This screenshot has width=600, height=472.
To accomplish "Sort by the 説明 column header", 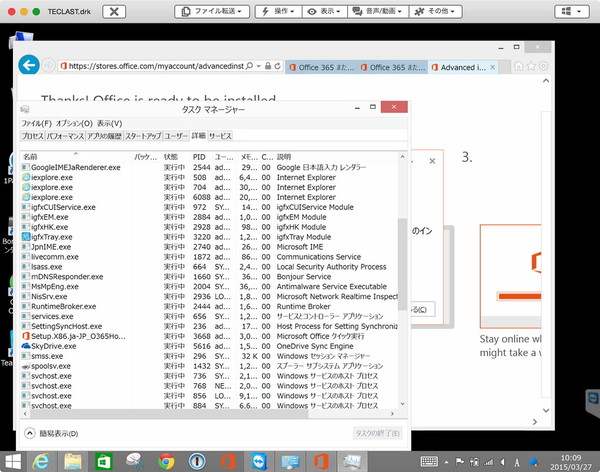I will pos(337,157).
